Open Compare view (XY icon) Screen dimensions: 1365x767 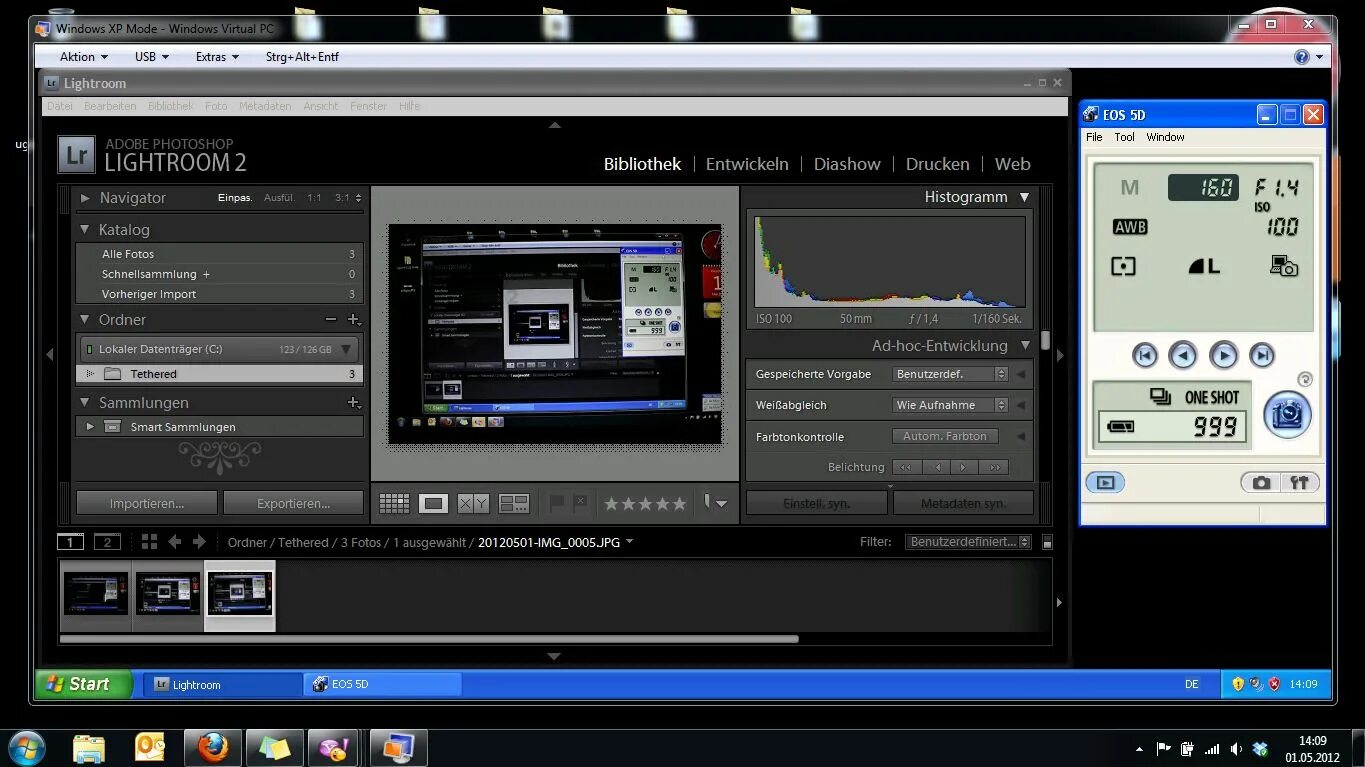(x=473, y=504)
